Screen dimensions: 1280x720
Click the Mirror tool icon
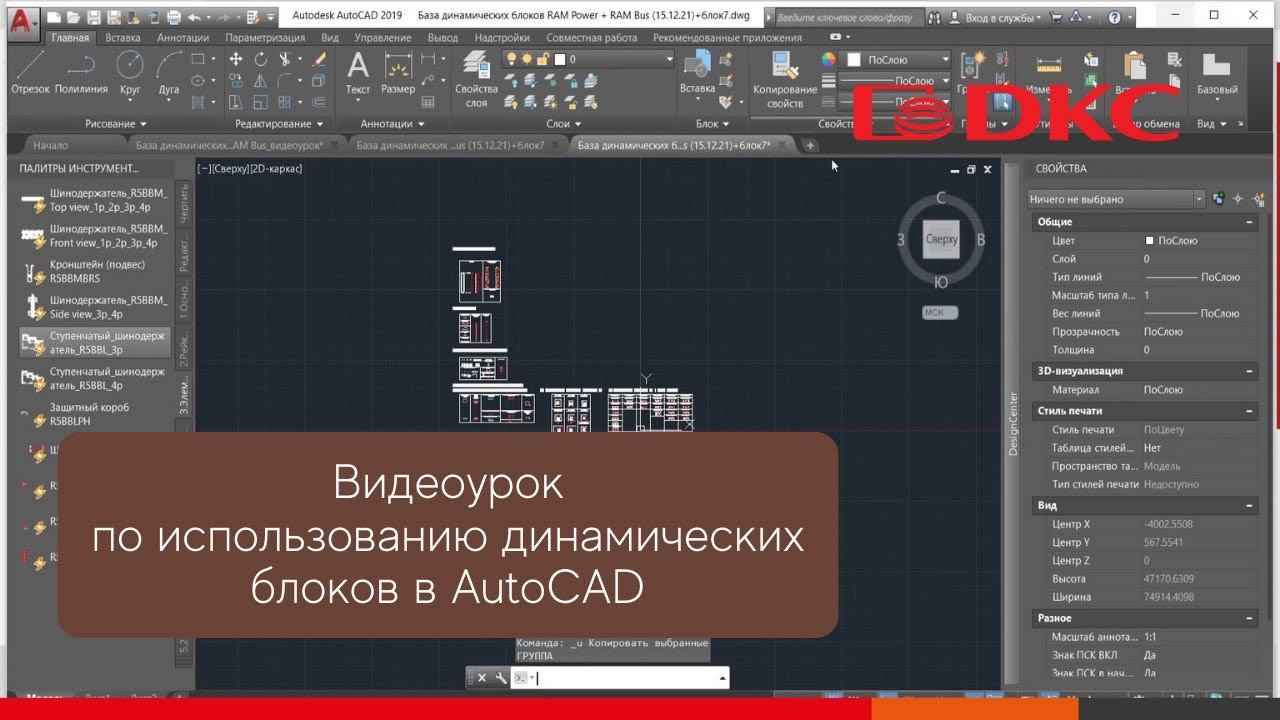261,81
